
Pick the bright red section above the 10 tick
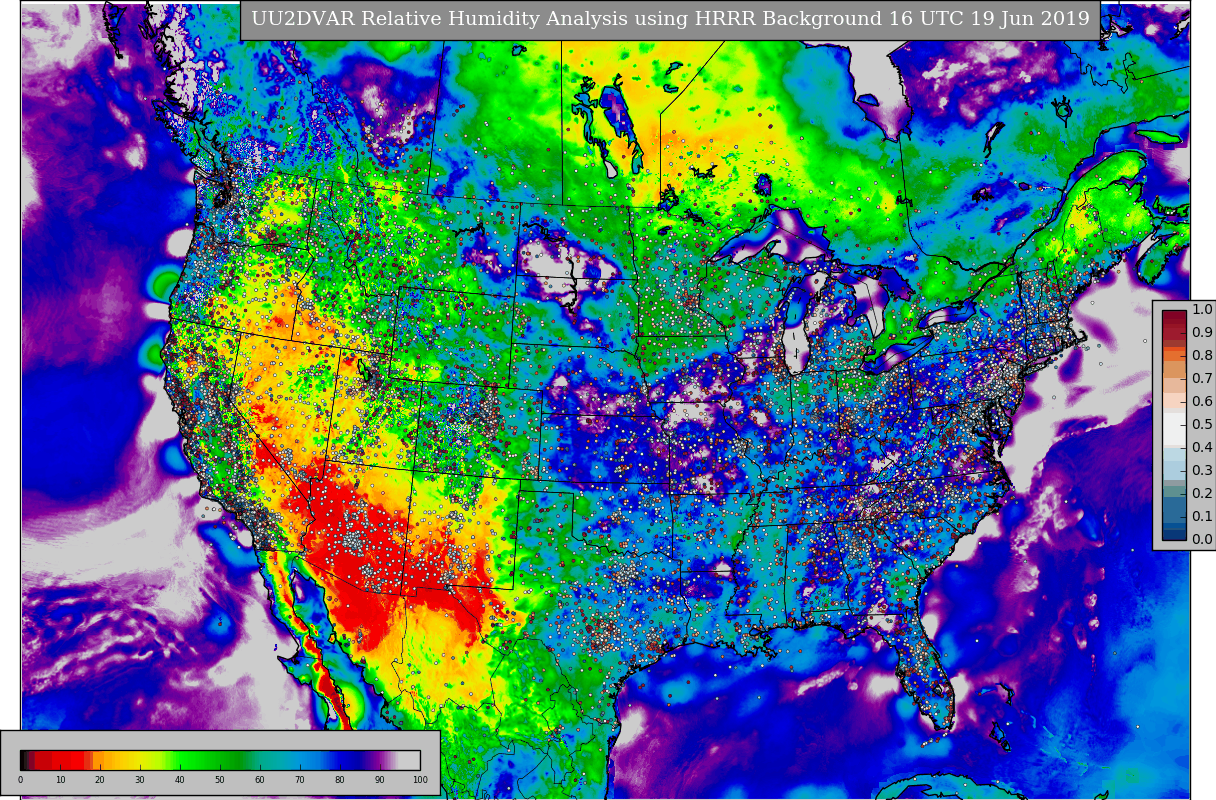pyautogui.click(x=60, y=760)
